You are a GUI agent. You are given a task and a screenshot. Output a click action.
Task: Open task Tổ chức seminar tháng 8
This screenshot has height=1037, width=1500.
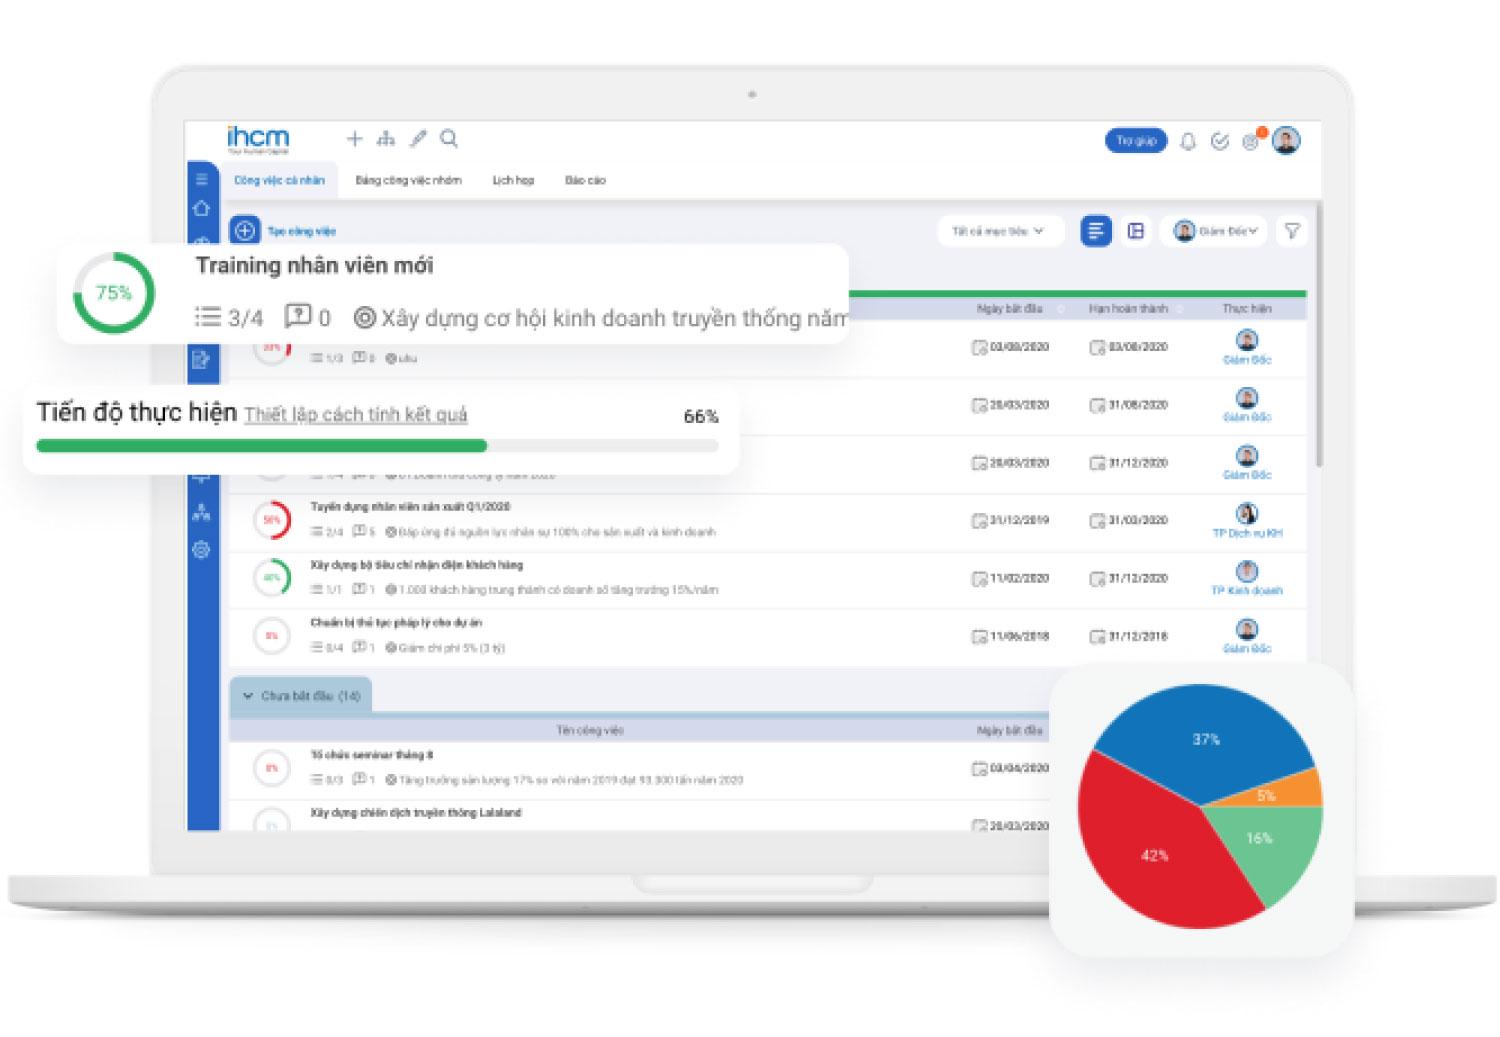click(371, 755)
